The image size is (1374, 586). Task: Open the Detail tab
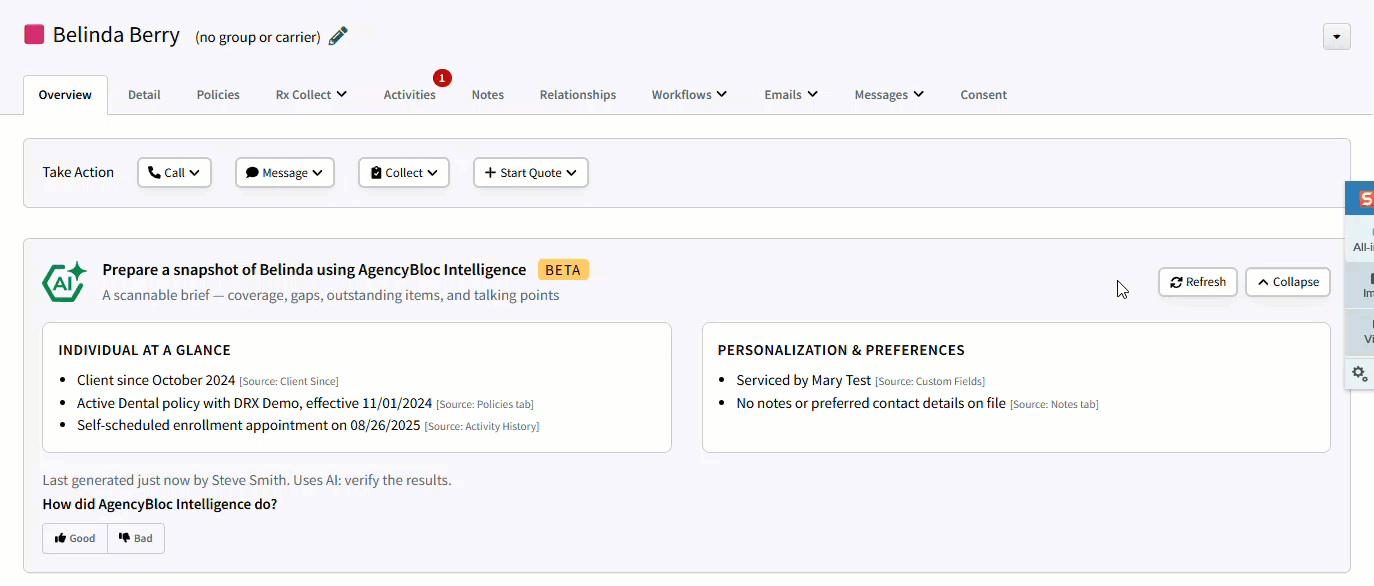point(144,95)
